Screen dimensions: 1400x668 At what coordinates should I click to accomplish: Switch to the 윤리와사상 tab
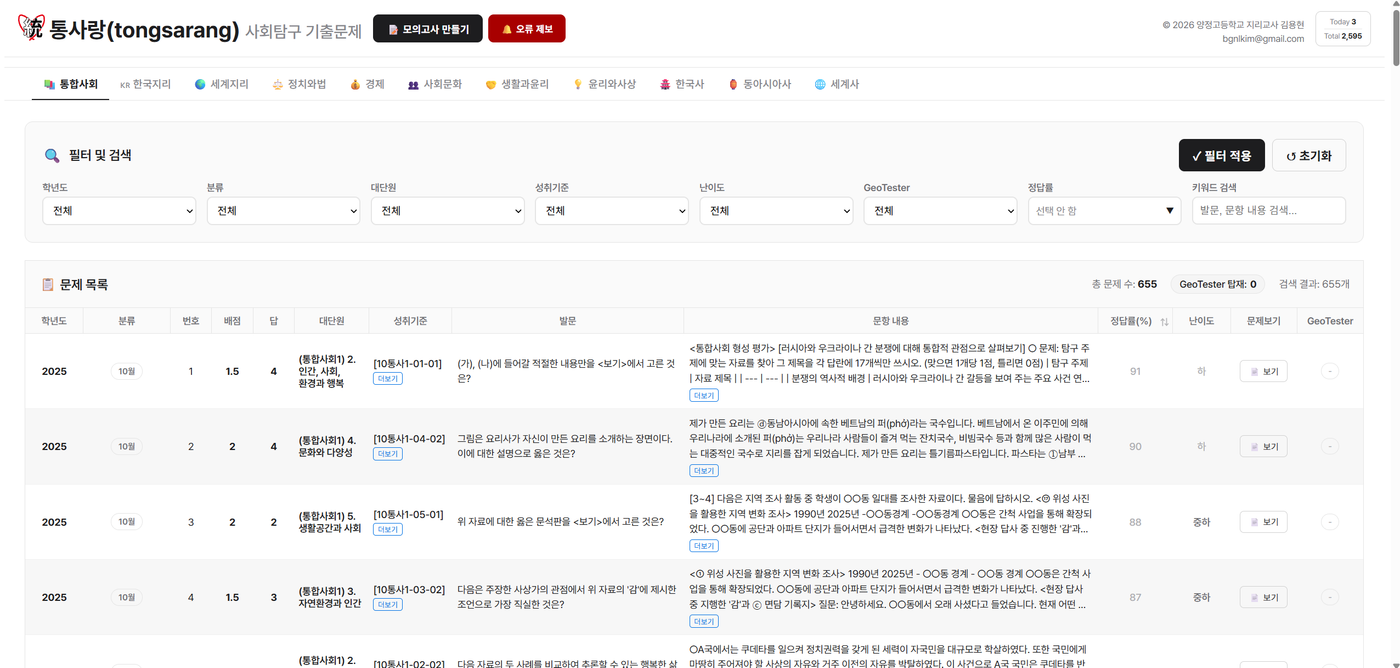coord(604,85)
